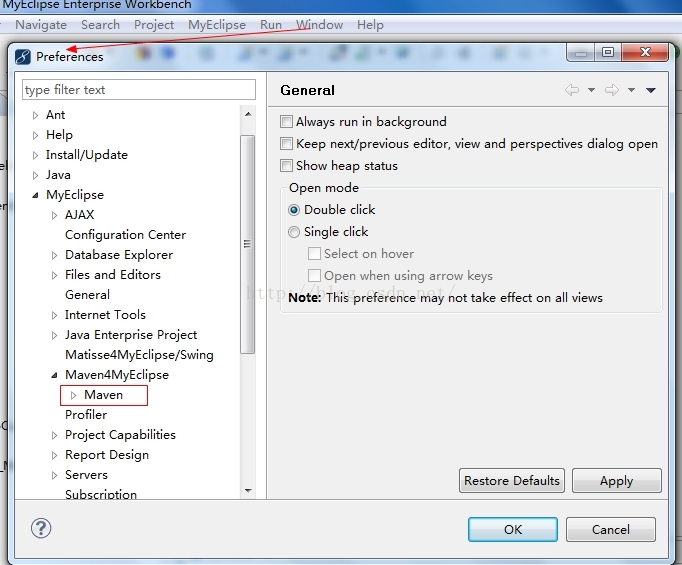Screen dimensions: 682x565
Task: Open the back history dropdown arrow
Action: tap(591, 90)
